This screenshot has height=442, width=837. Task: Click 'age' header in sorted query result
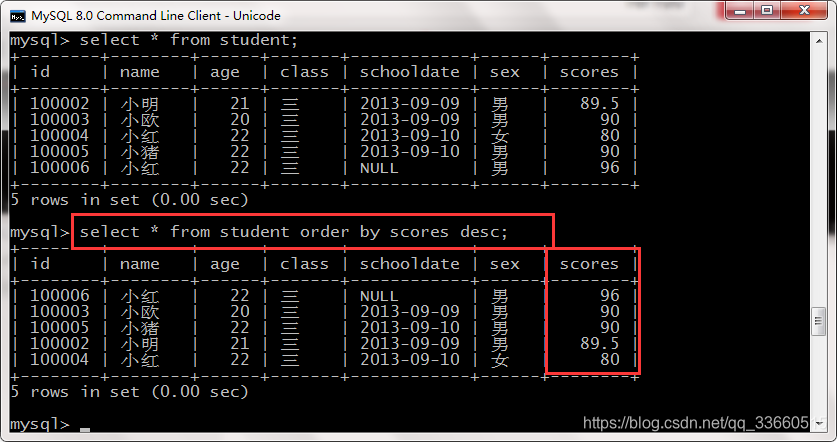point(225,265)
